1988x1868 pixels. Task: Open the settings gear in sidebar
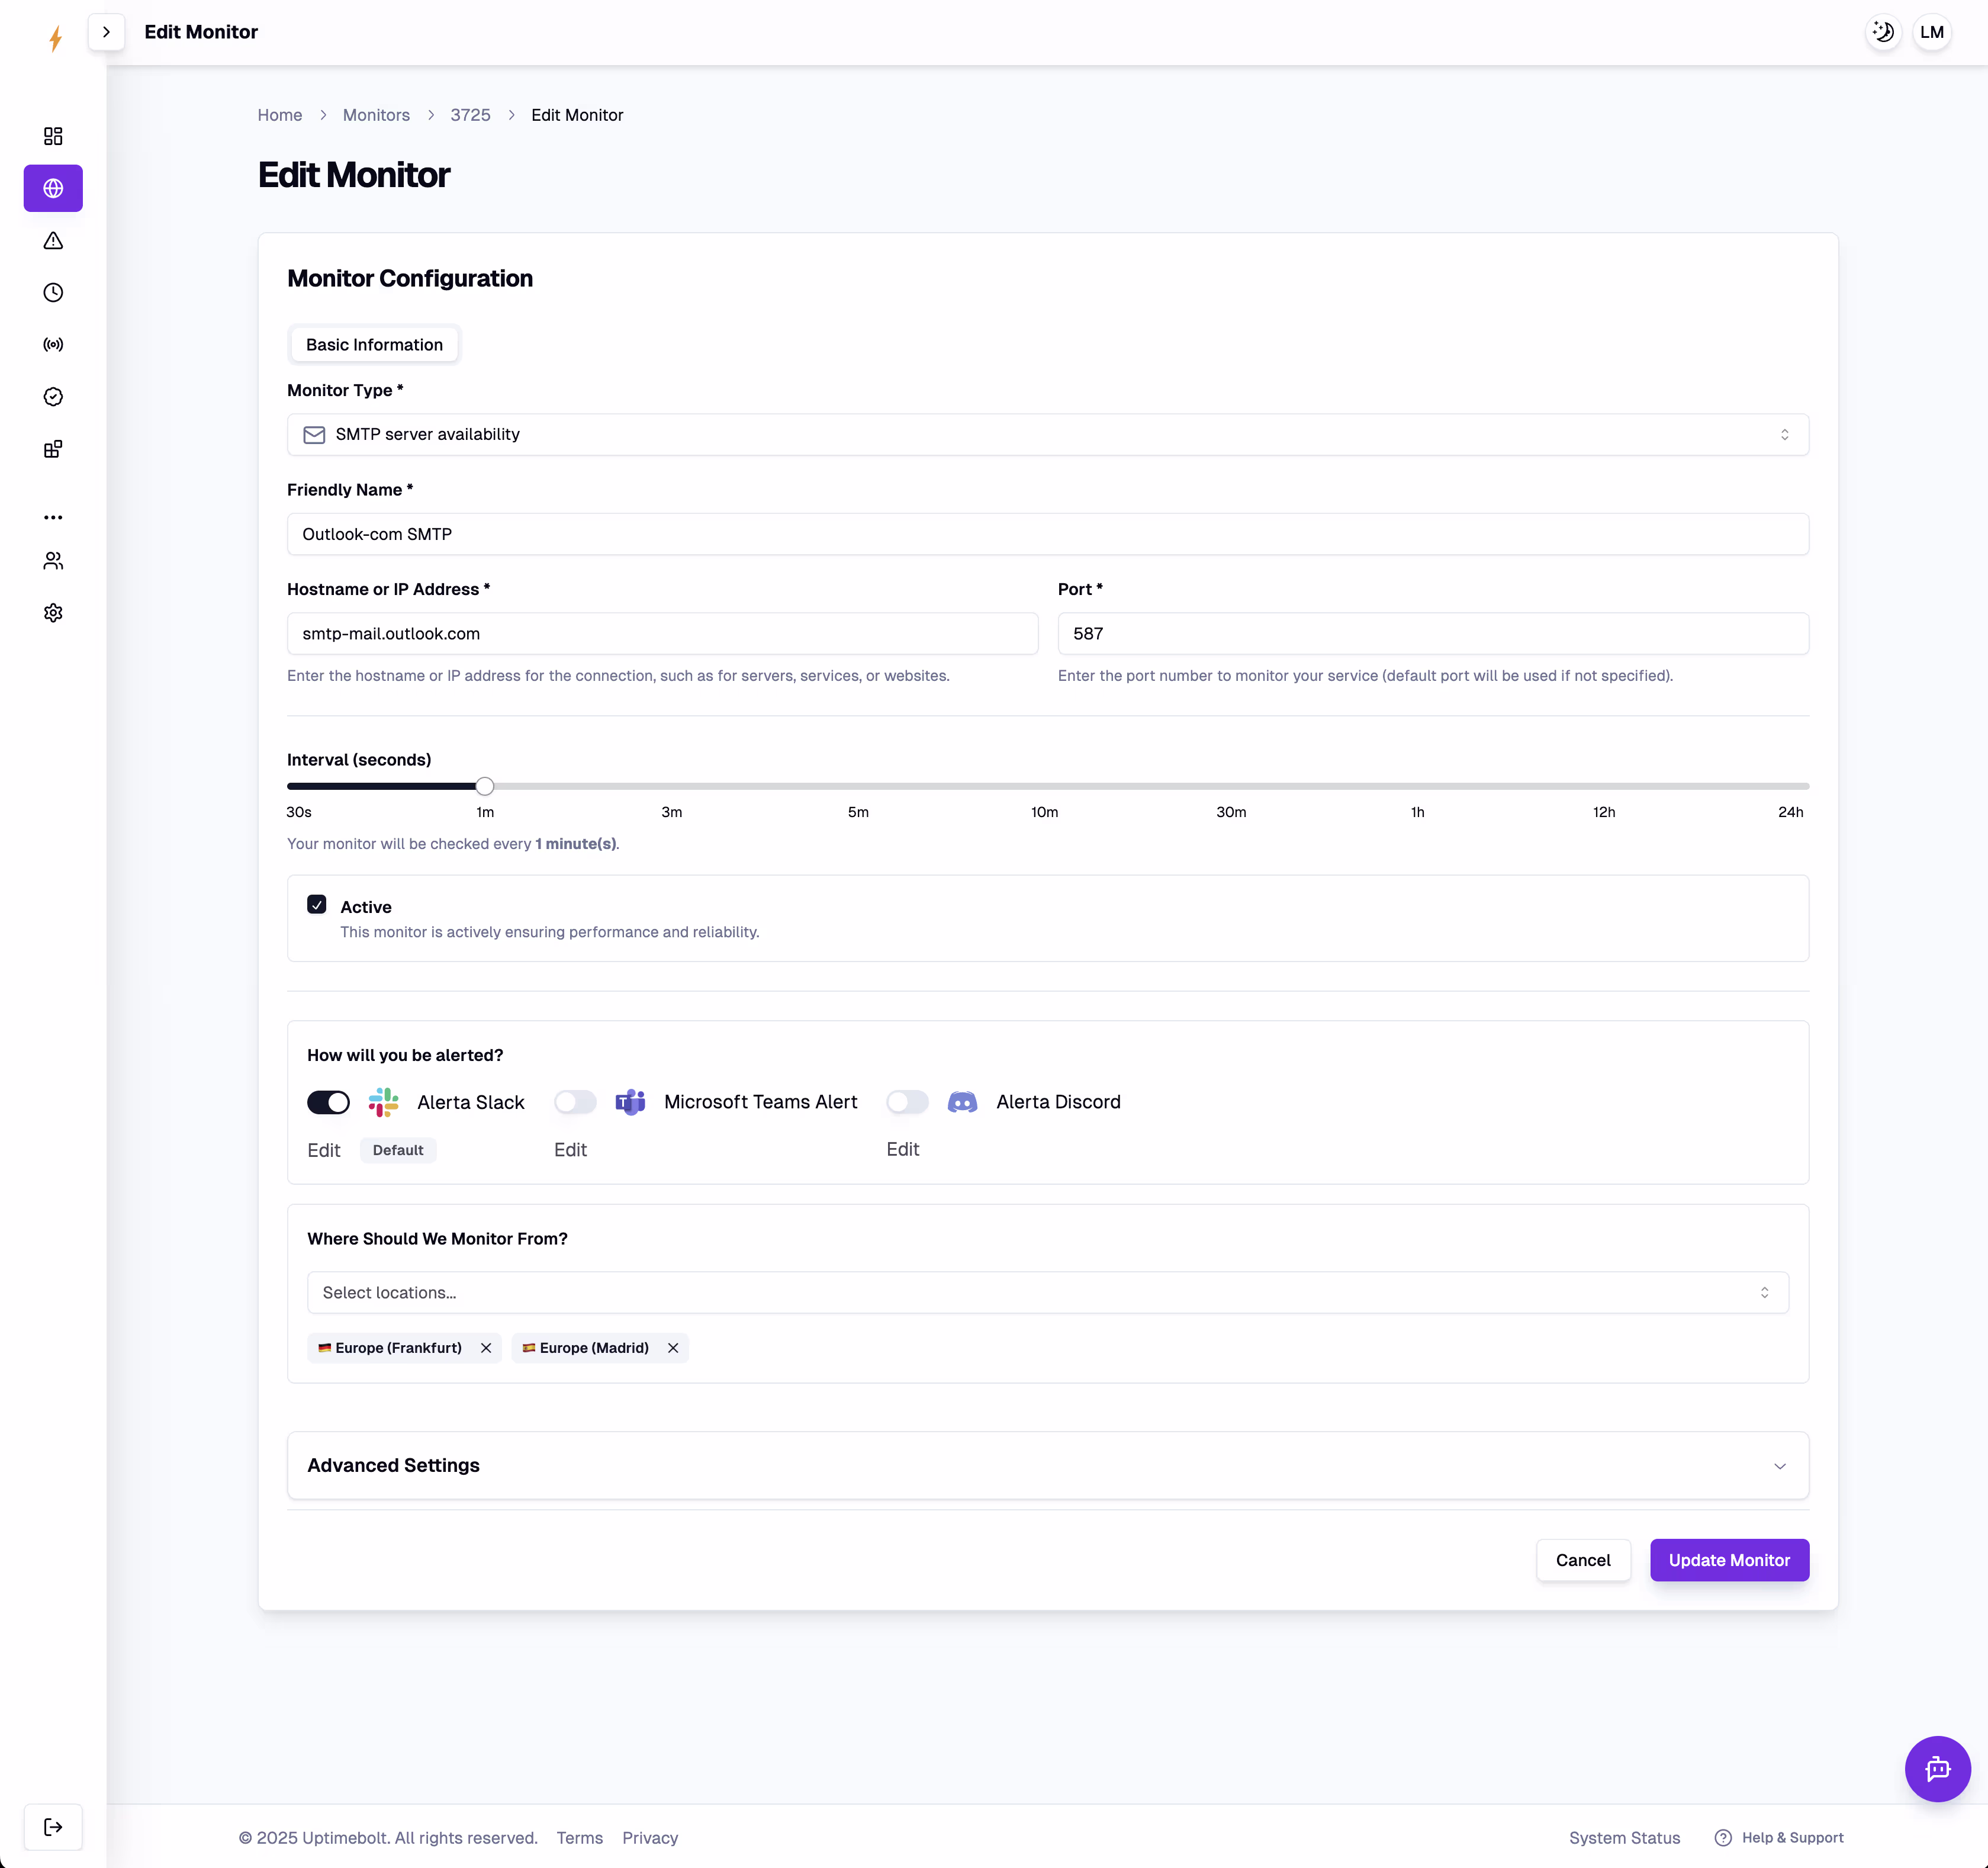(x=53, y=613)
